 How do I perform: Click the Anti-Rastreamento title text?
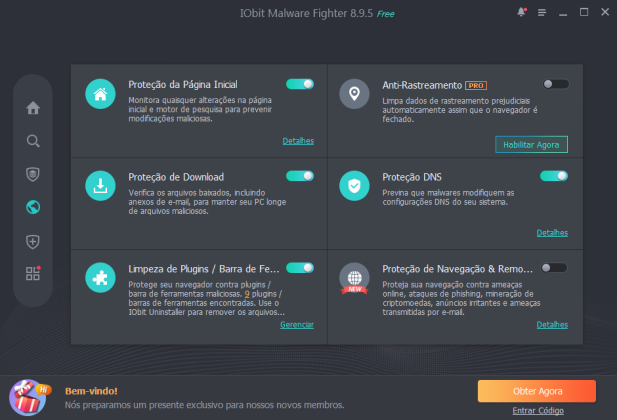[422, 85]
